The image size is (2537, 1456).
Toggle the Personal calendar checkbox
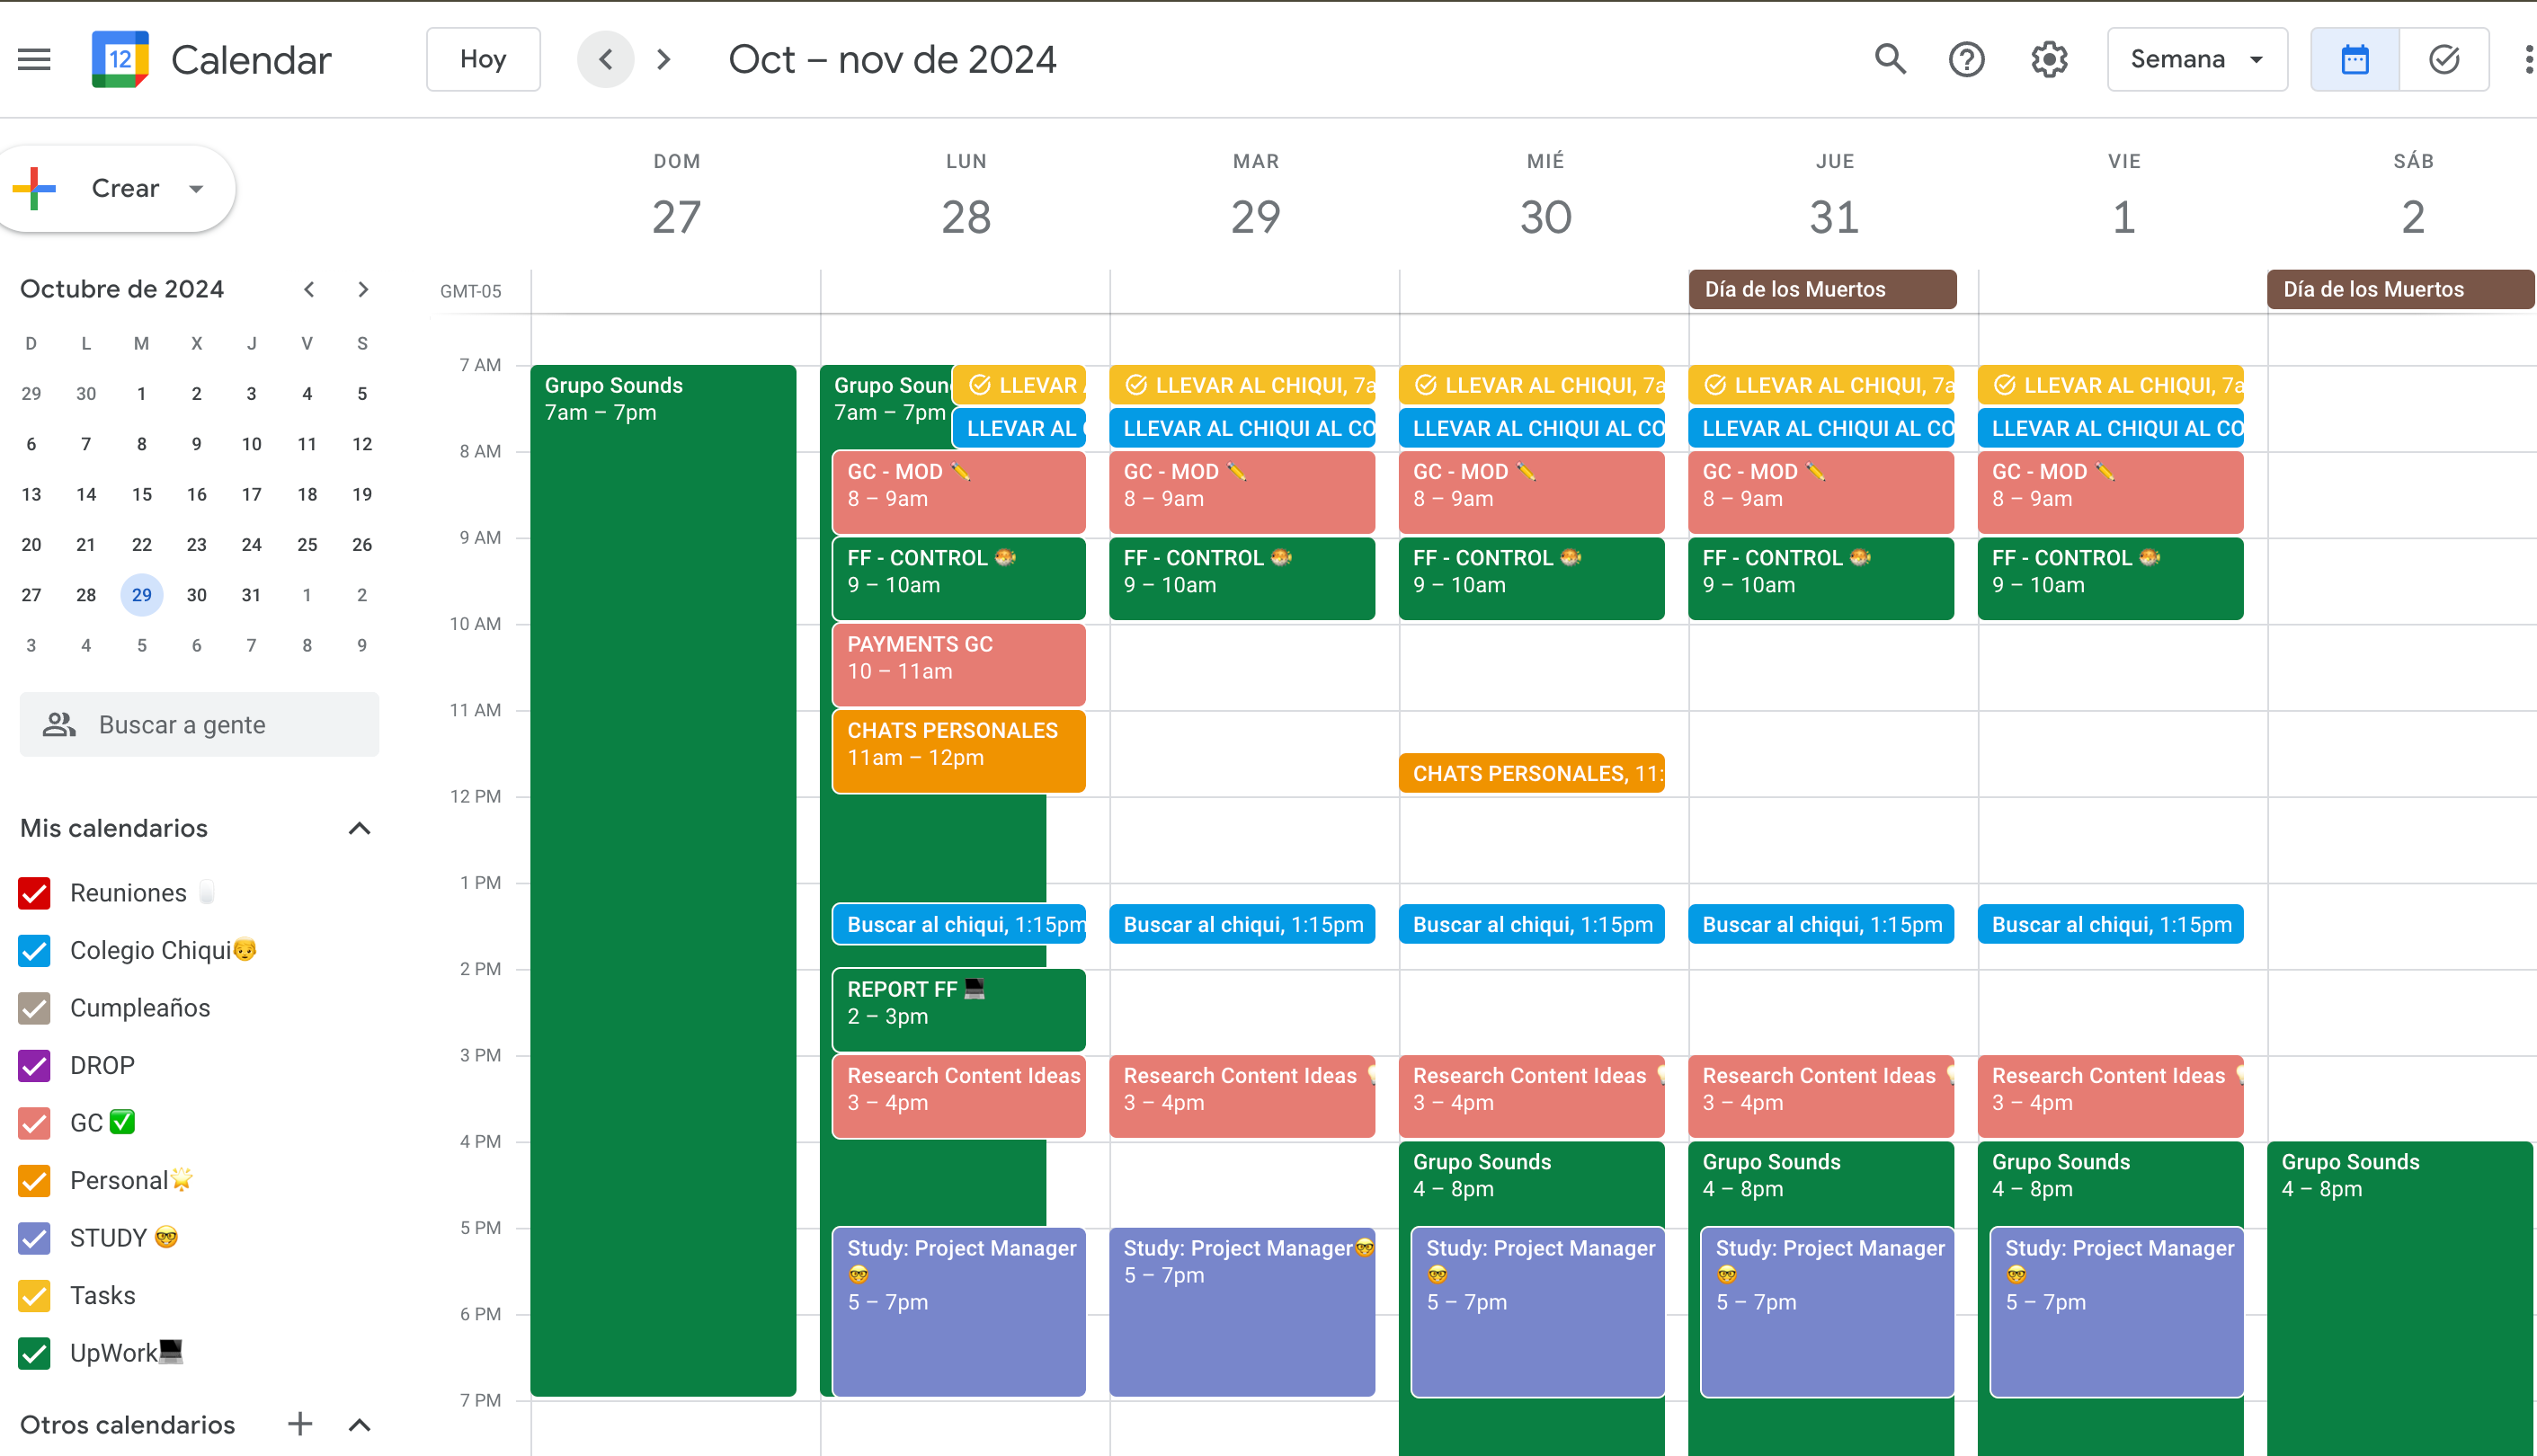click(35, 1180)
